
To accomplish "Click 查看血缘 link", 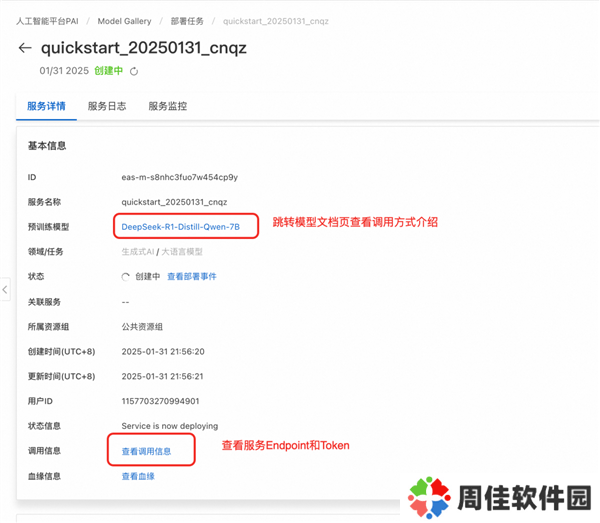I will pyautogui.click(x=138, y=476).
